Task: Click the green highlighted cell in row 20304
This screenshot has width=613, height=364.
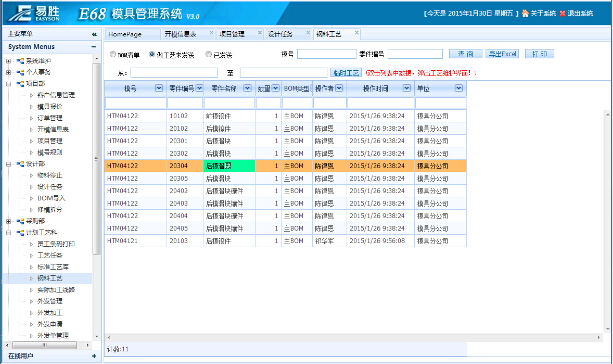Action: coord(229,166)
